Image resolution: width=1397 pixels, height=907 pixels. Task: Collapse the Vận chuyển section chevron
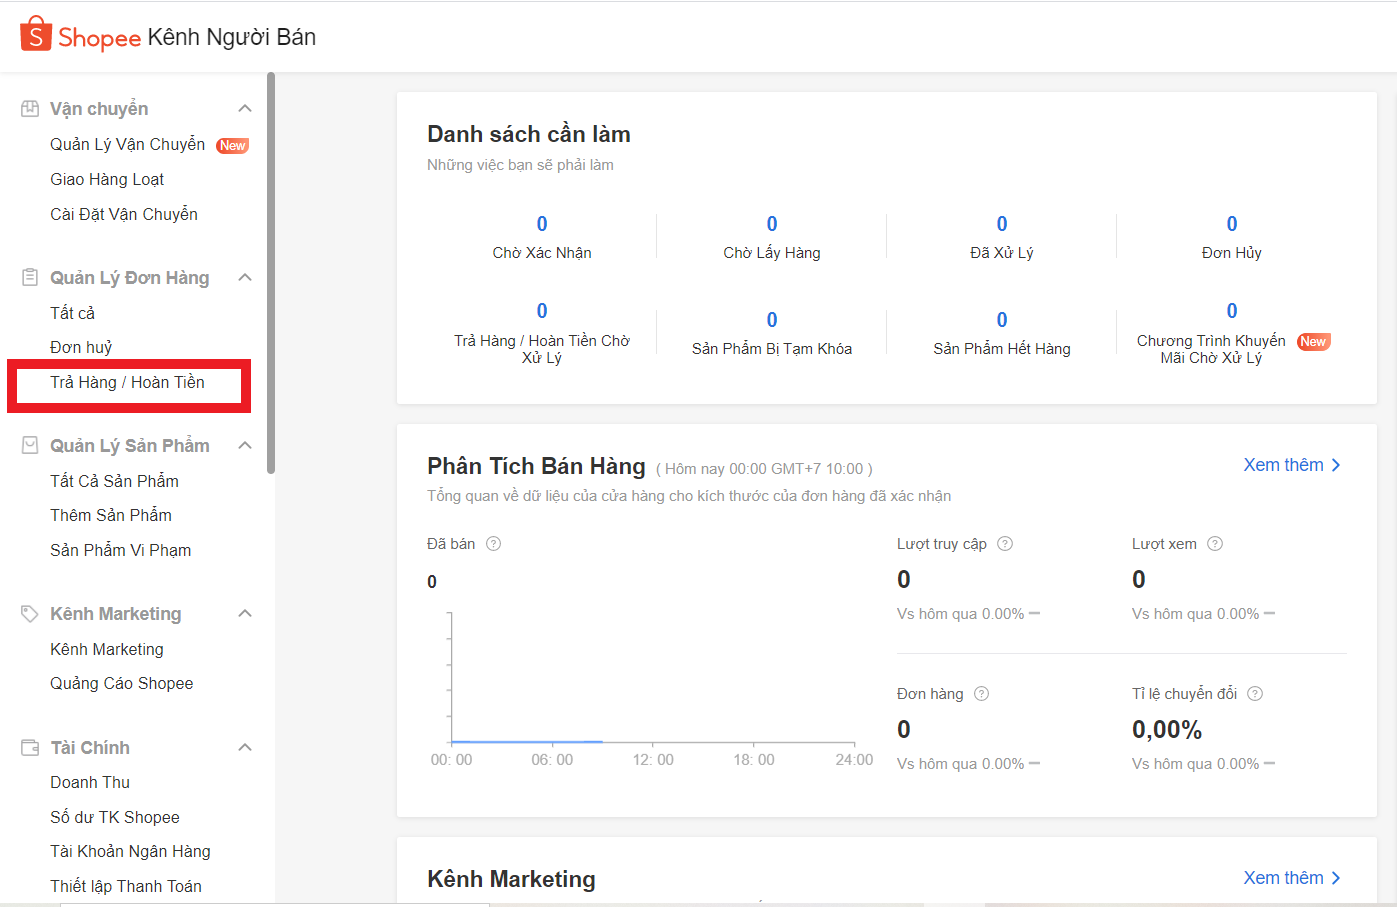[x=245, y=109]
